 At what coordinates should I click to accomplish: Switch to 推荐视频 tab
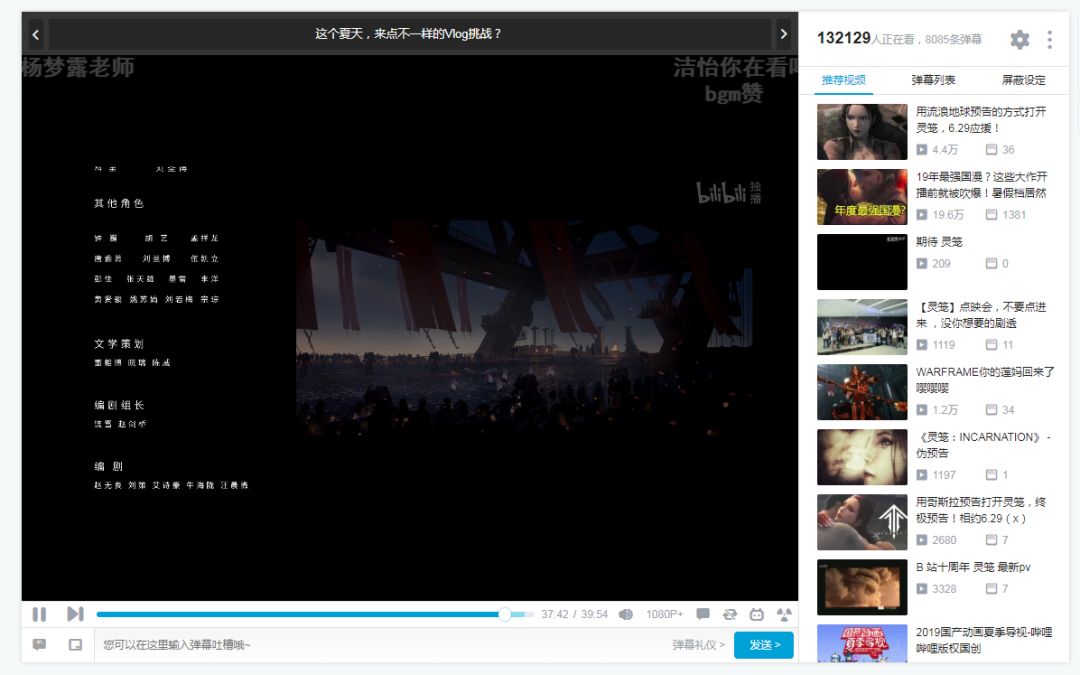[844, 80]
